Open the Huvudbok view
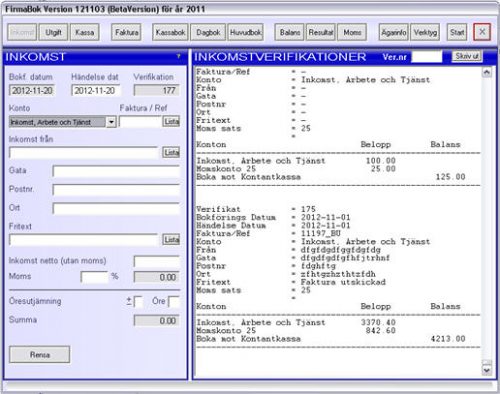 [246, 32]
